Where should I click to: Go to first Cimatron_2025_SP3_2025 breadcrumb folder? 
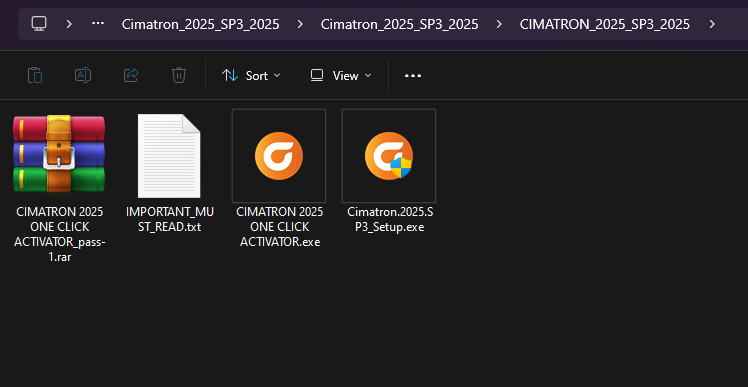pos(200,24)
